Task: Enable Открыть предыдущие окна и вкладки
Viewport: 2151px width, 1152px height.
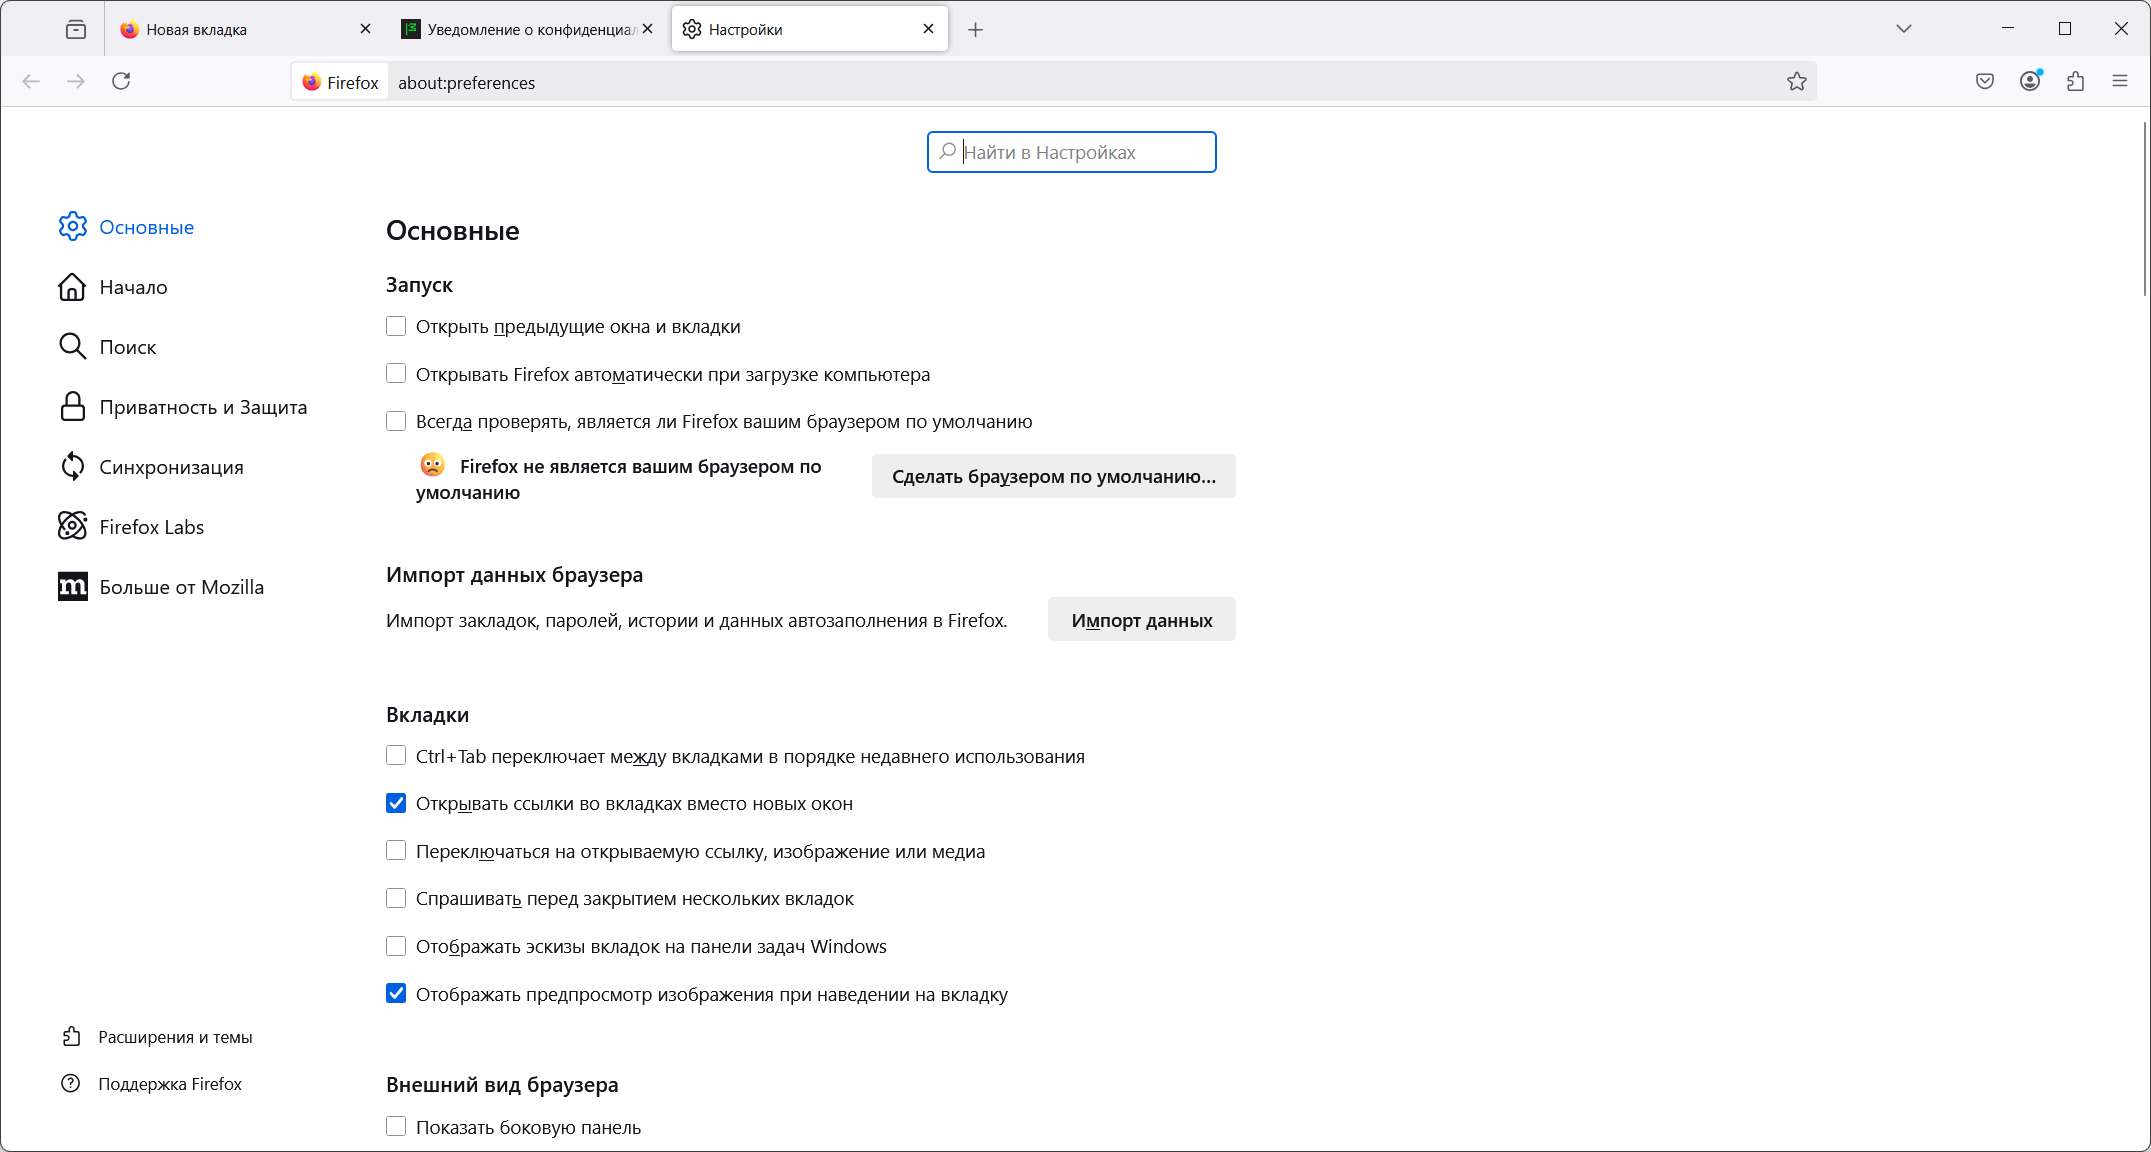Action: click(396, 326)
